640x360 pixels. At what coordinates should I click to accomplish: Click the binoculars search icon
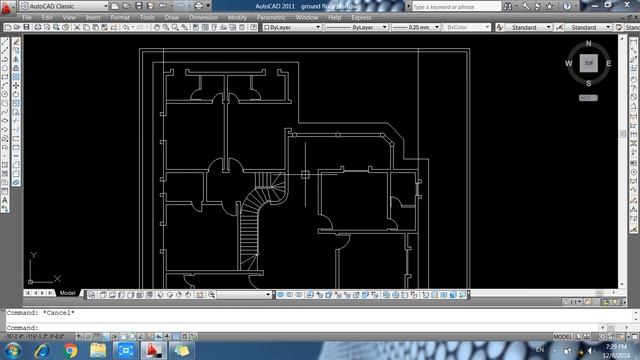coord(508,6)
